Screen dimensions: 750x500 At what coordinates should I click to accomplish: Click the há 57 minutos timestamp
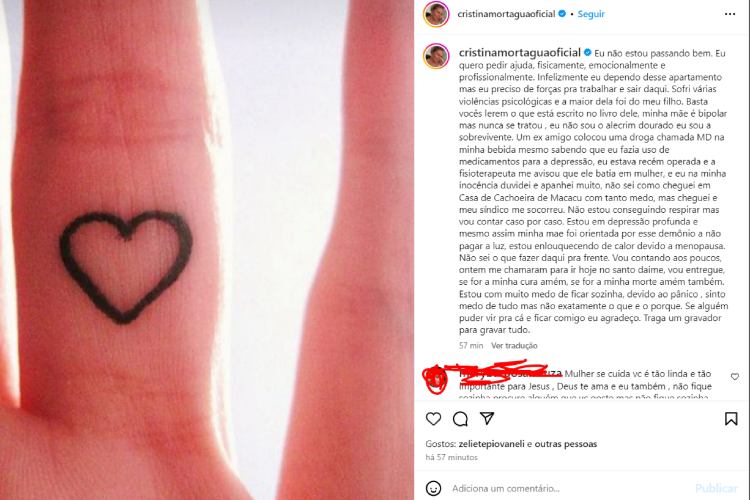point(452,457)
